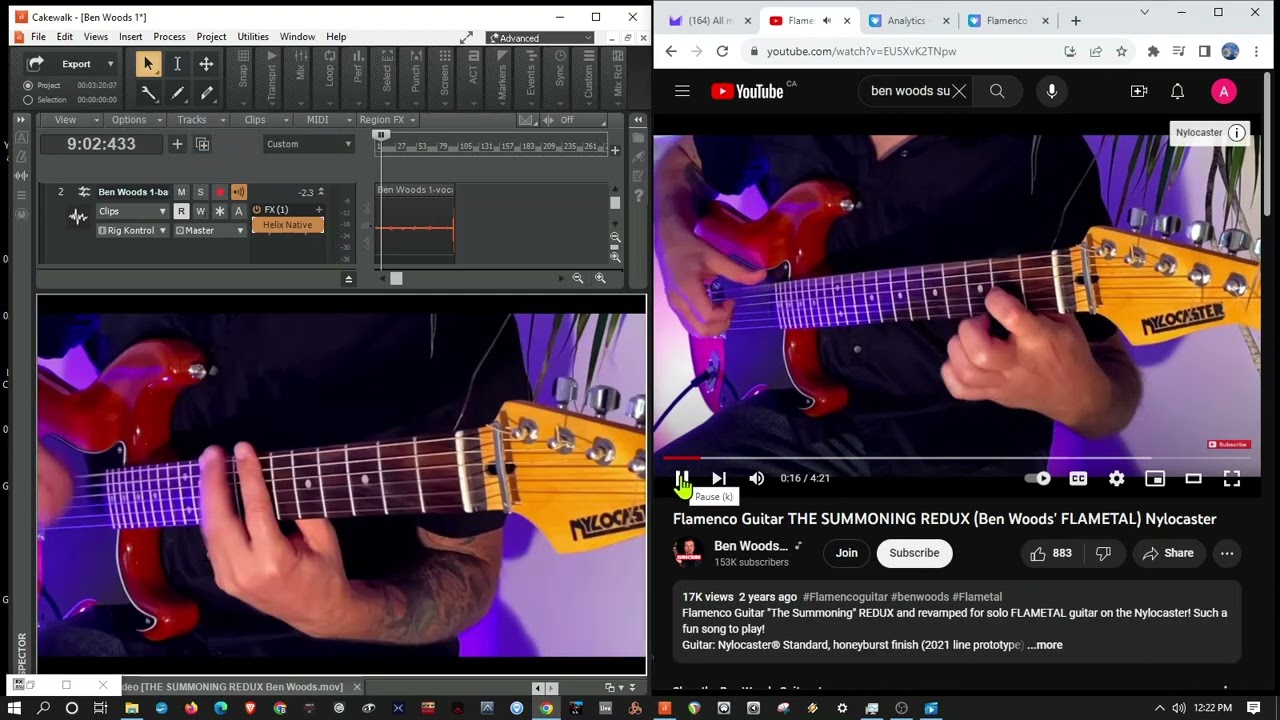Image resolution: width=1280 pixels, height=720 pixels.
Task: Toggle Write automation W on the track
Action: [x=200, y=211]
